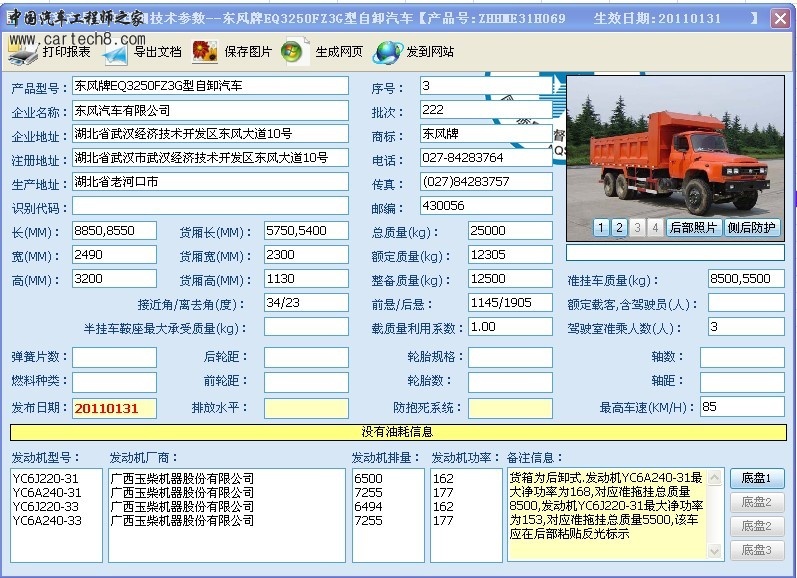
Task: View the 侧后防护 side-rear guard photo
Action: click(751, 227)
